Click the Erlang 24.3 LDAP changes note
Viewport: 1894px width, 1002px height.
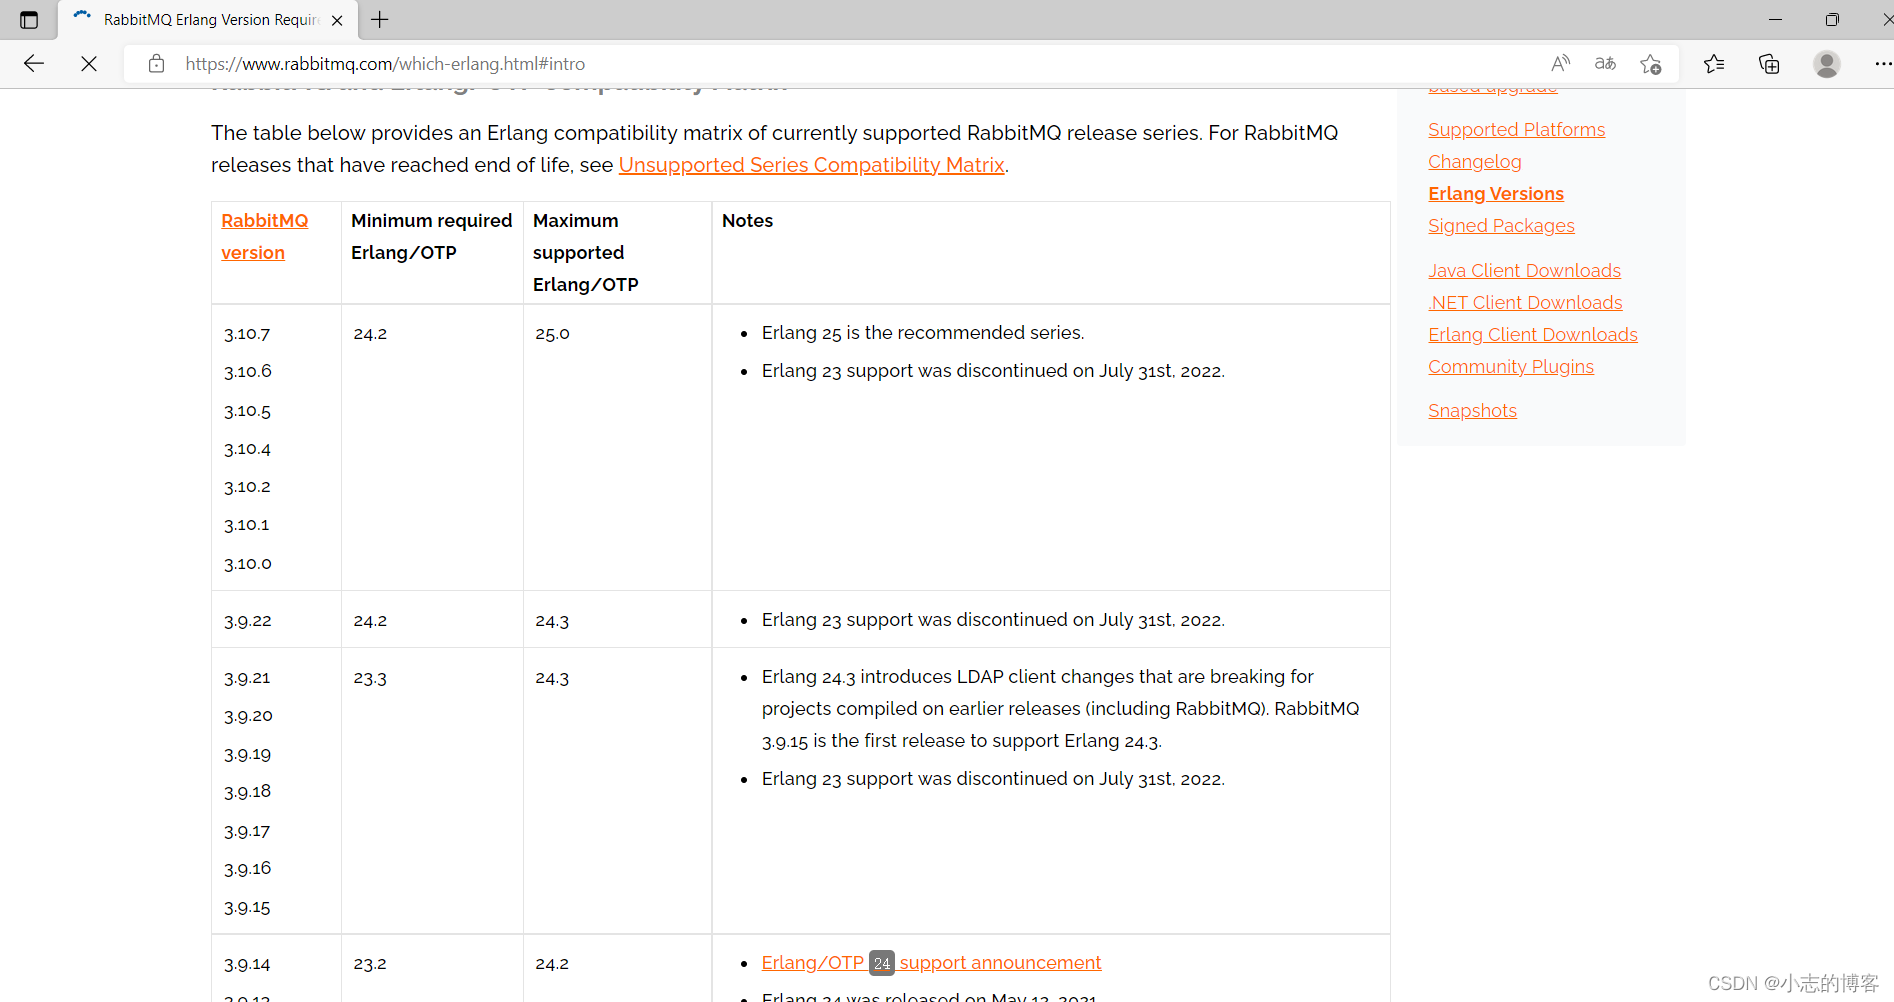point(1060,709)
